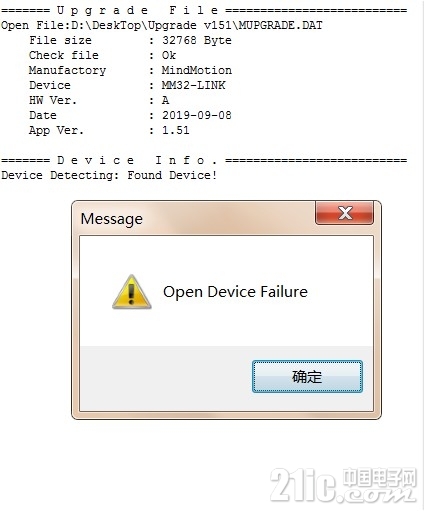
Task: Click the App Ver. value 1.51
Action: point(176,130)
